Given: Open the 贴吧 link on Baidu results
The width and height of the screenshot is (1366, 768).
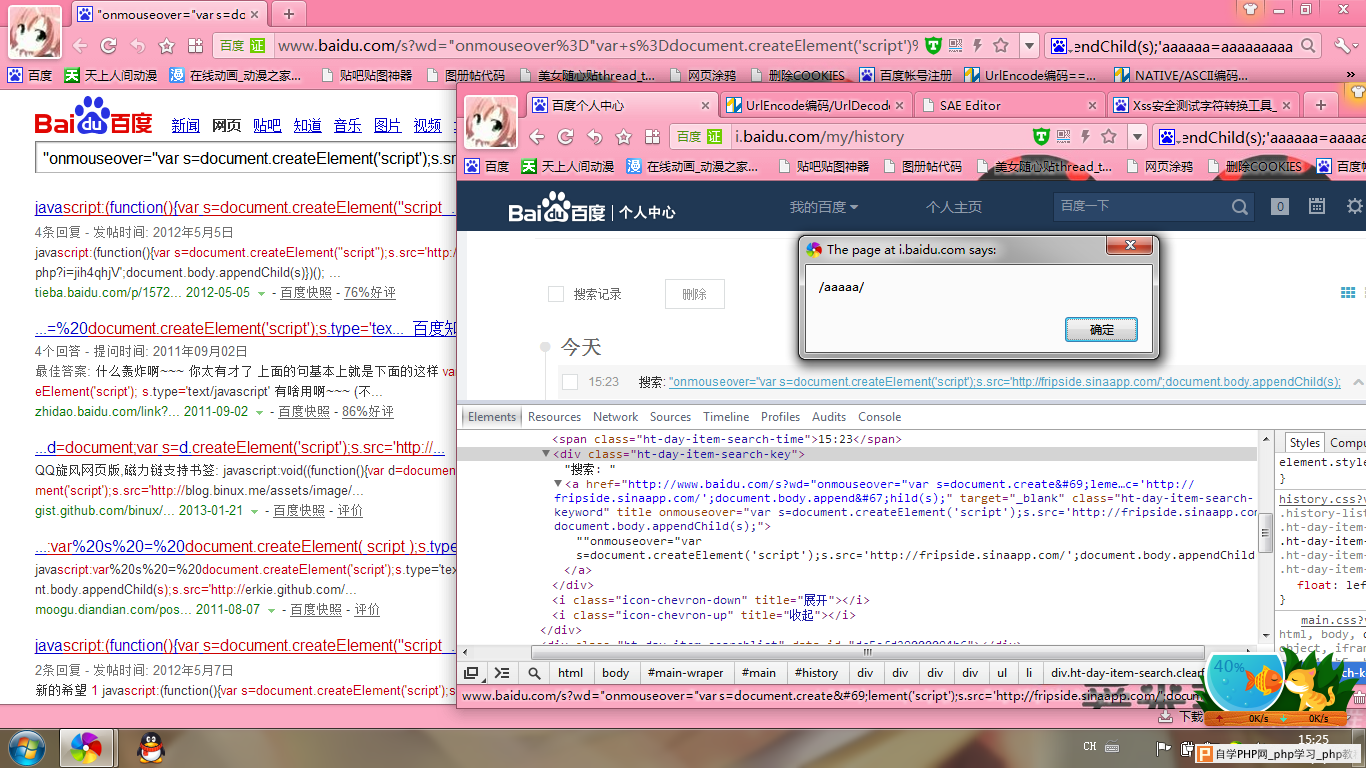Looking at the screenshot, I should tap(267, 125).
